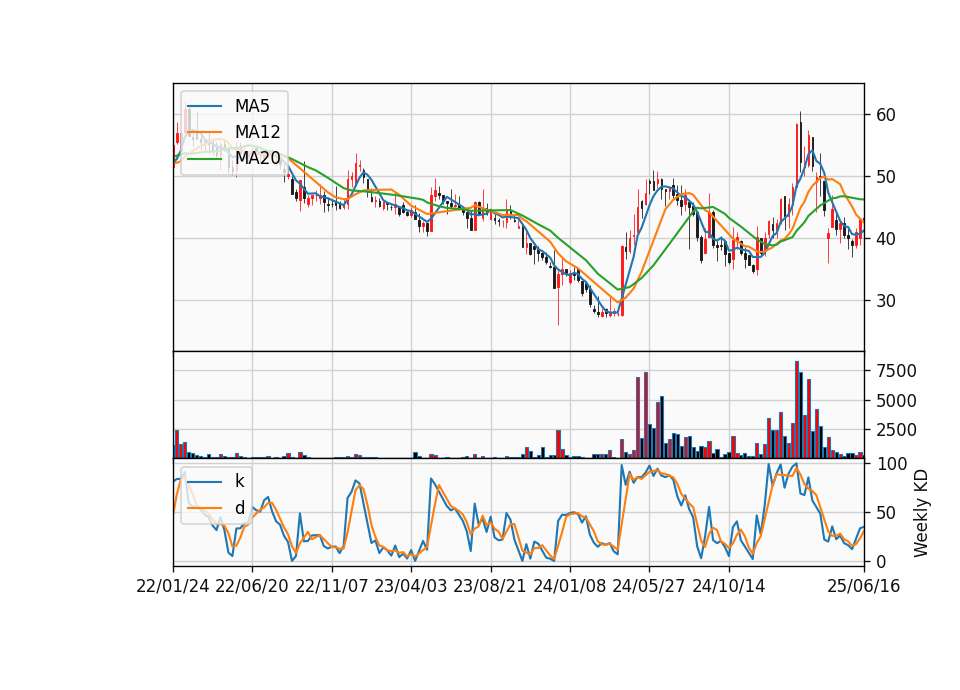Screen dimensions: 960x690
Task: Click the 23/08/21 date label
Action: [490, 586]
